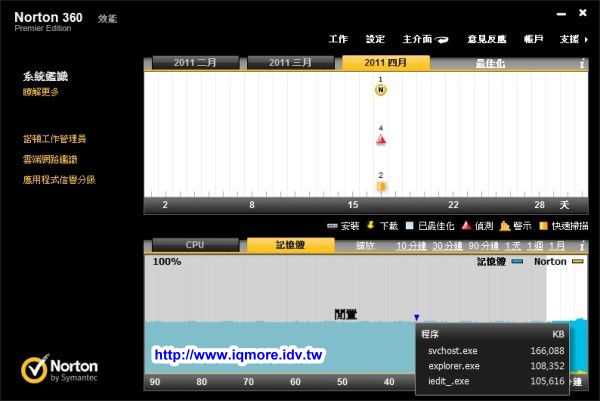Click the 瞭解更多 learn more link

(41, 92)
